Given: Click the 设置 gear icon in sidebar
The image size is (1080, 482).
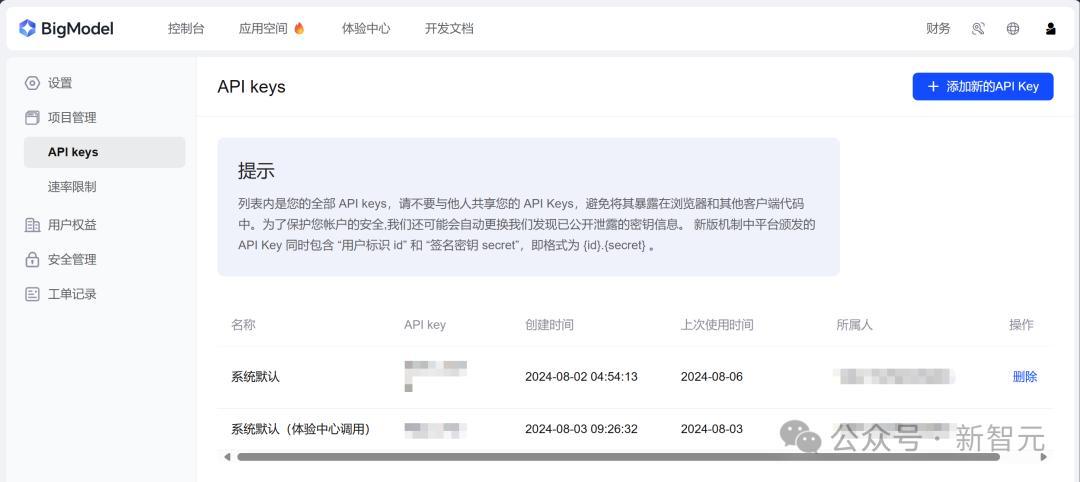Looking at the screenshot, I should click(x=32, y=83).
